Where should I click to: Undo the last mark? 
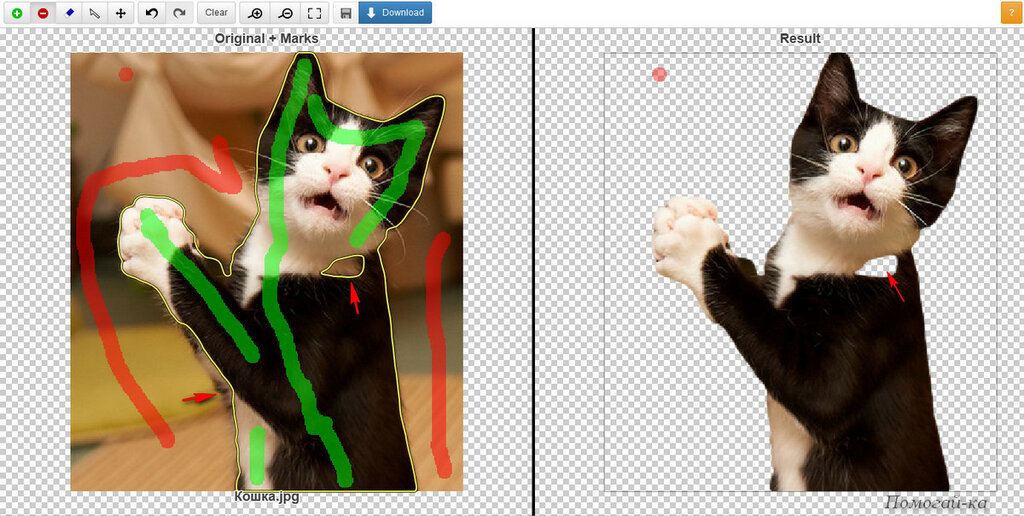point(152,13)
